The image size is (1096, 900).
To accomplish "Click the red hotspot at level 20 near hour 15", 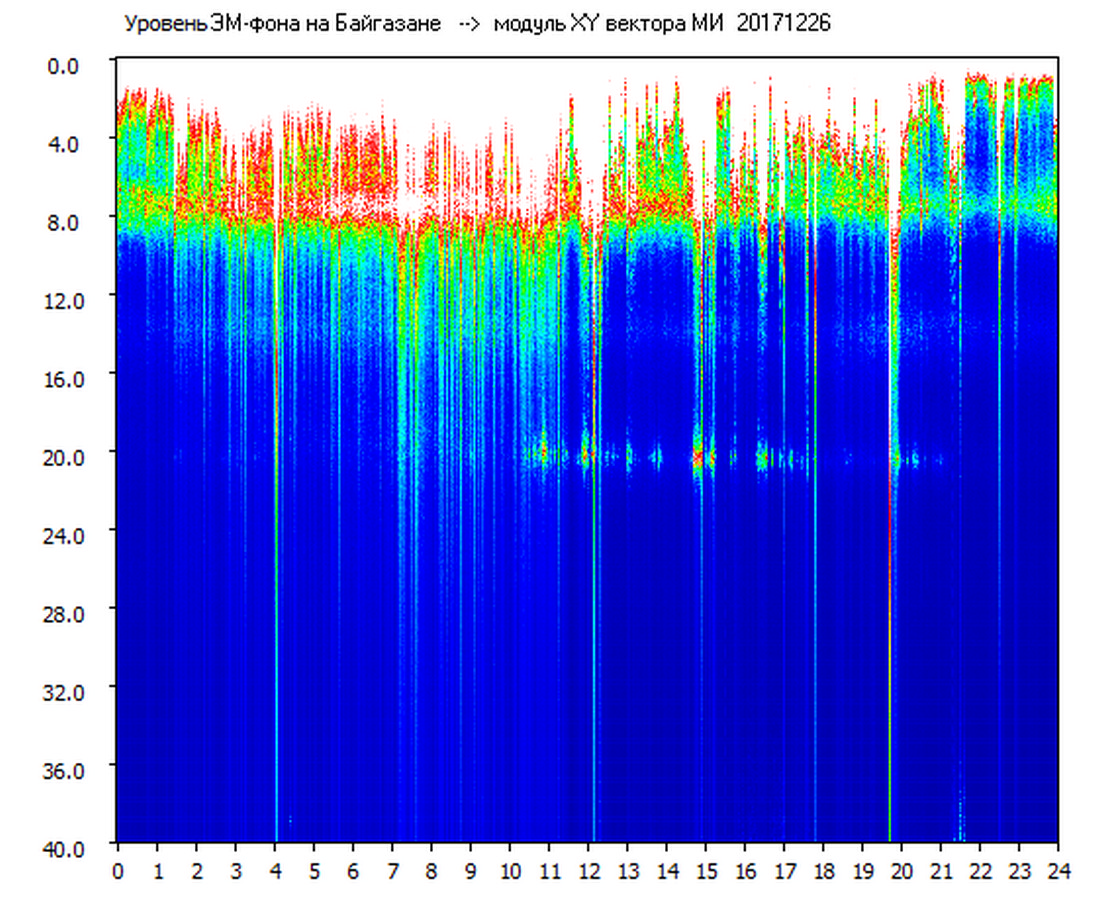I will click(698, 456).
